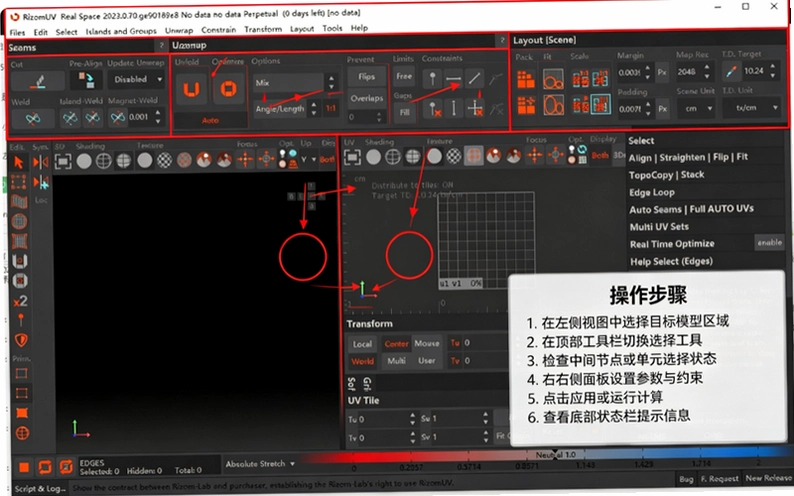This screenshot has height=496, width=794.
Task: Click the Map Rez 2048 stepper
Action: pos(706,72)
